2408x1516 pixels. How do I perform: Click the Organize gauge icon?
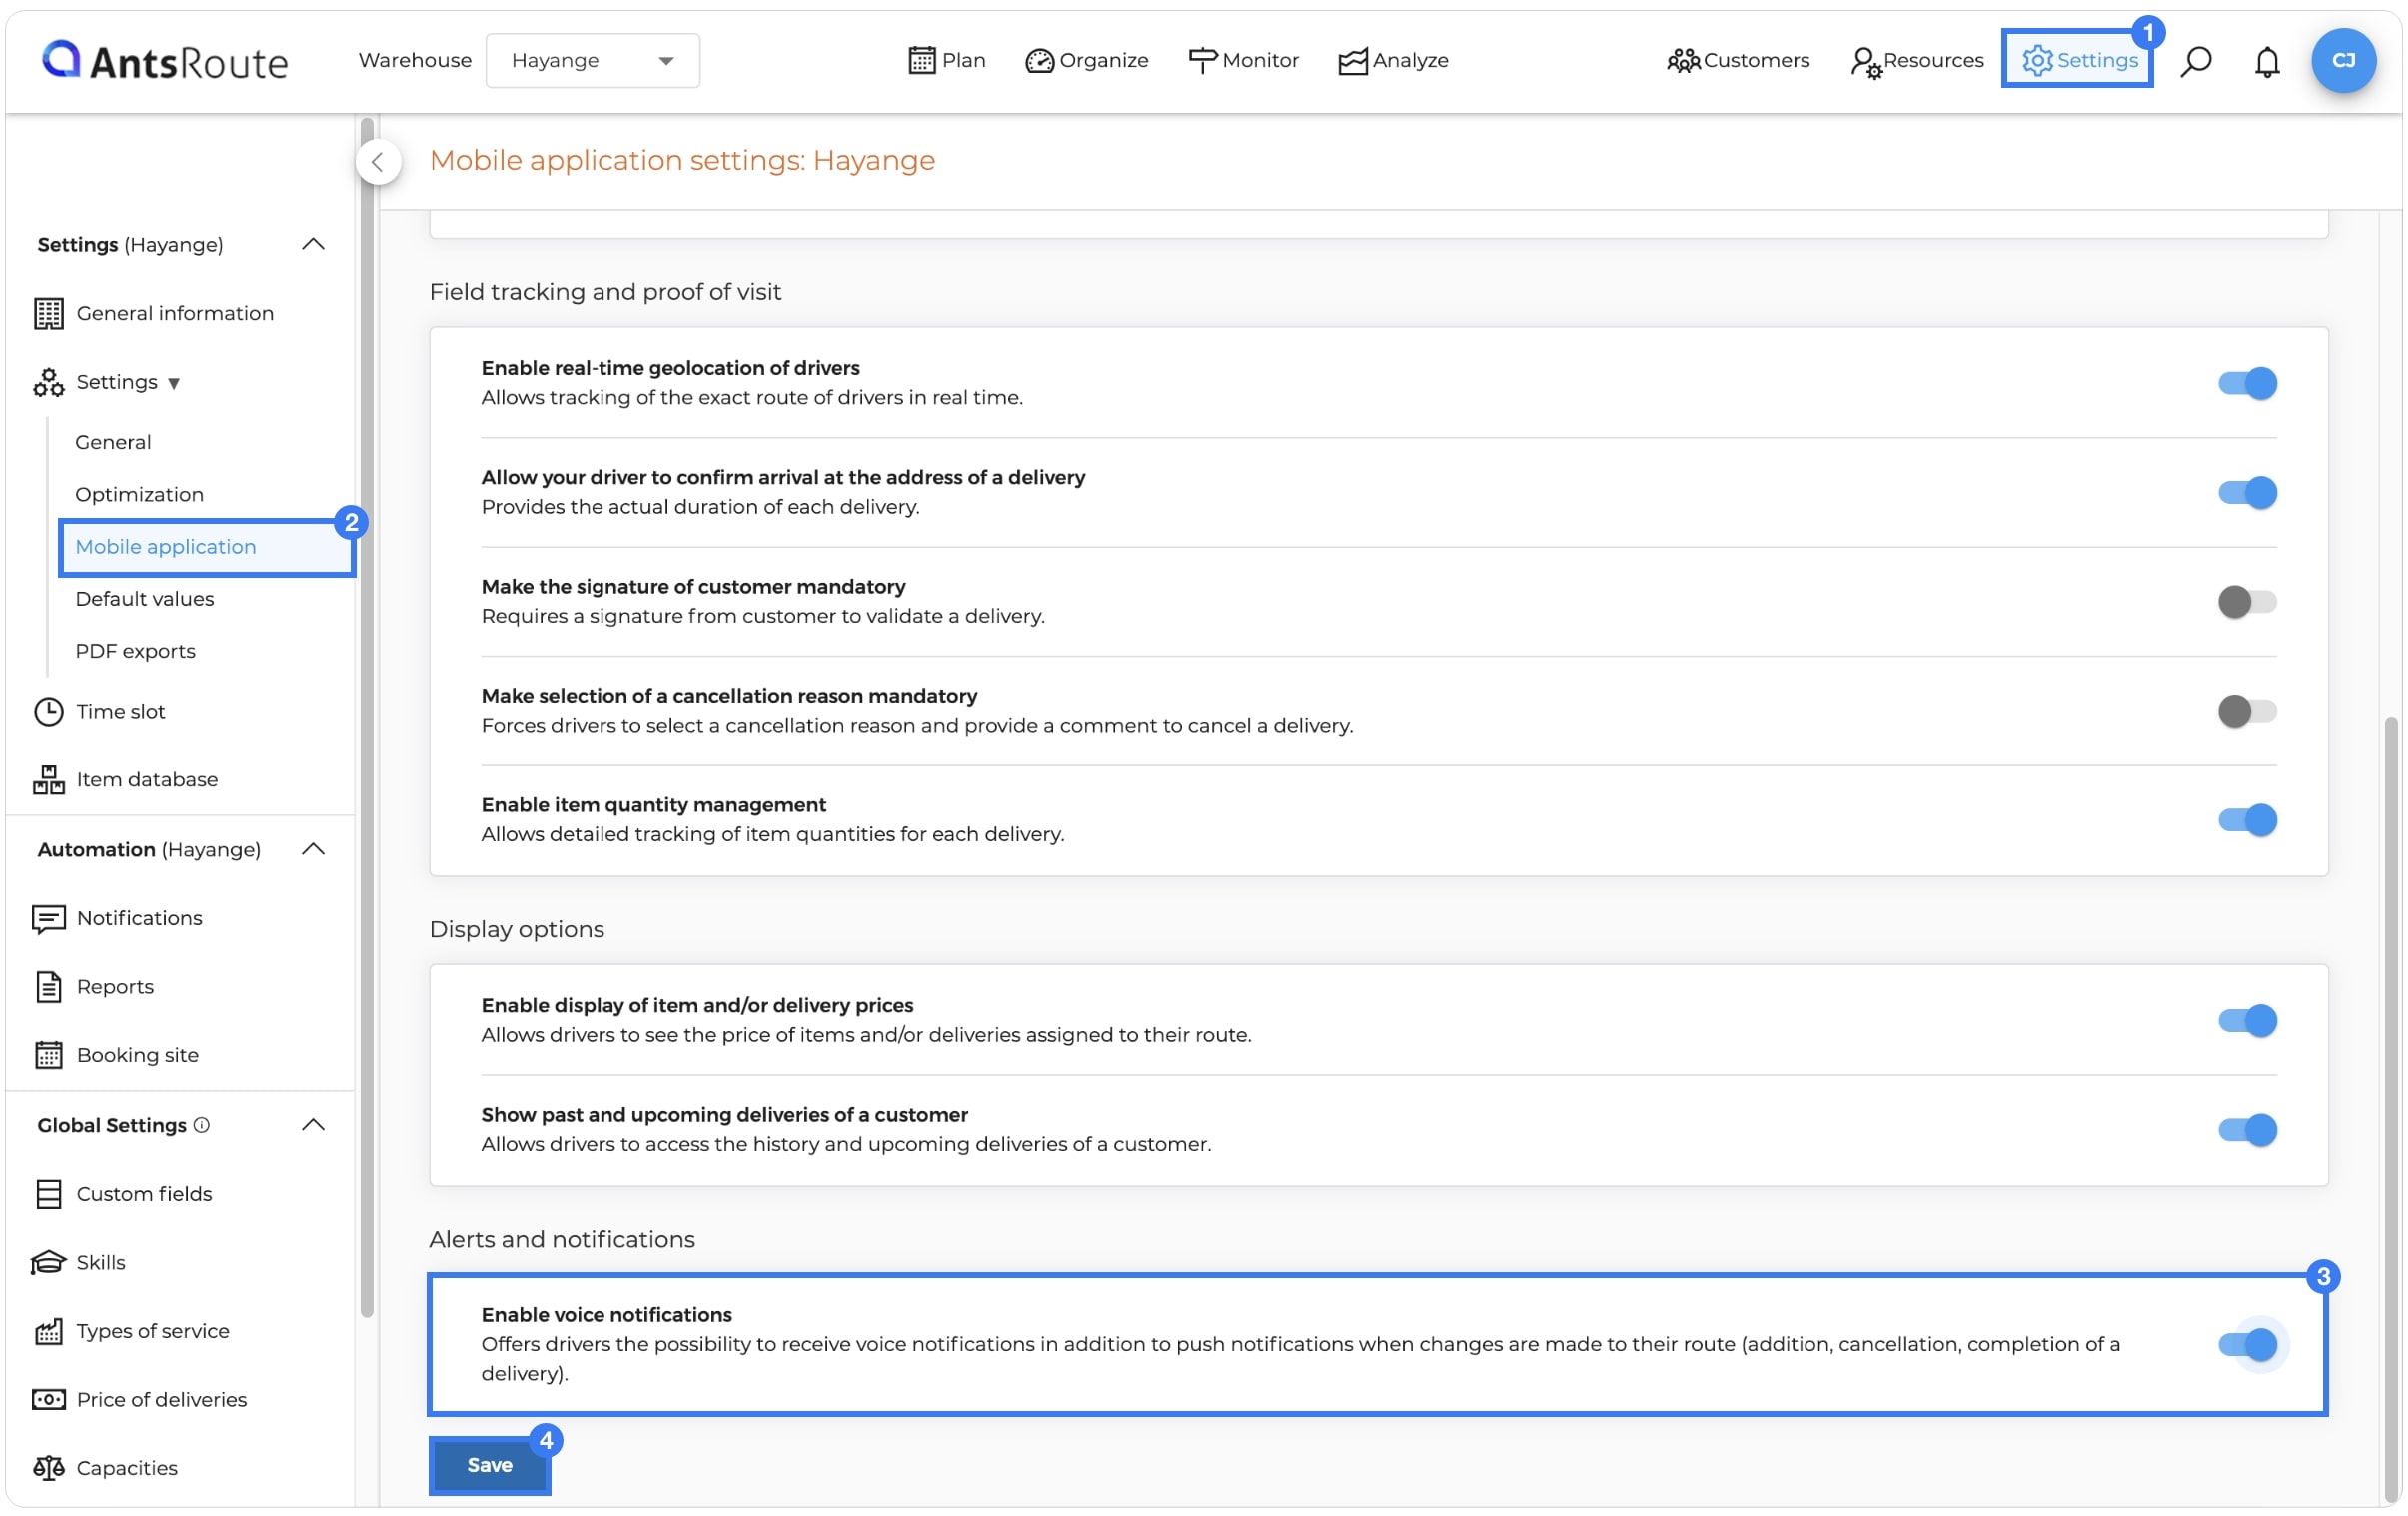[x=1039, y=61]
